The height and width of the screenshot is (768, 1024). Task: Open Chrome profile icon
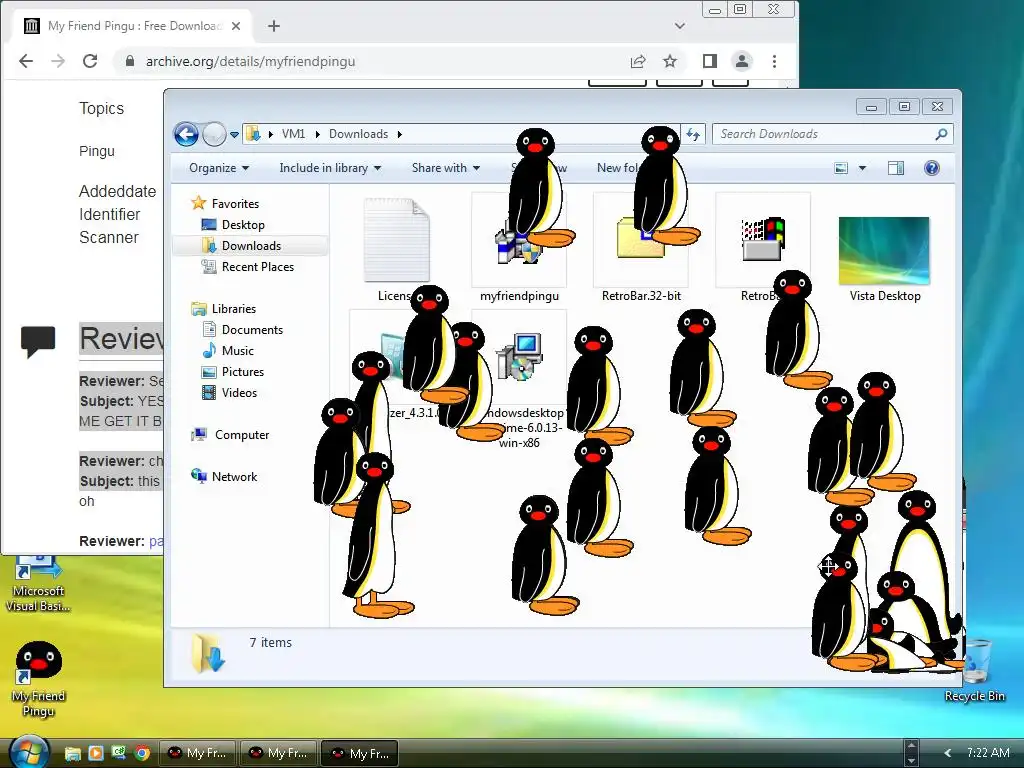pos(742,61)
